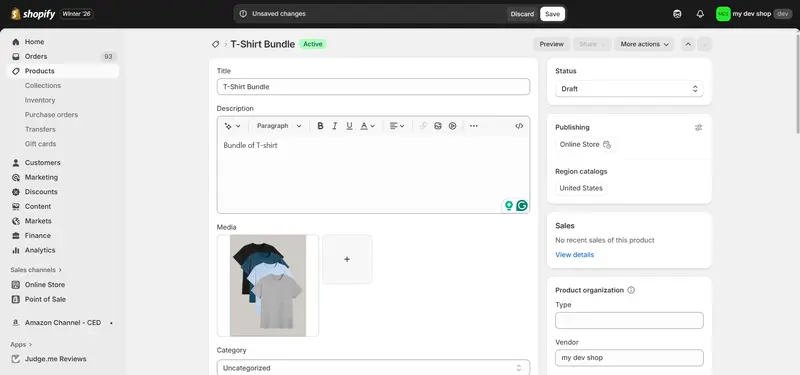This screenshot has height=375, width=800.
Task: Click the green MDS store avatar
Action: tap(723, 14)
